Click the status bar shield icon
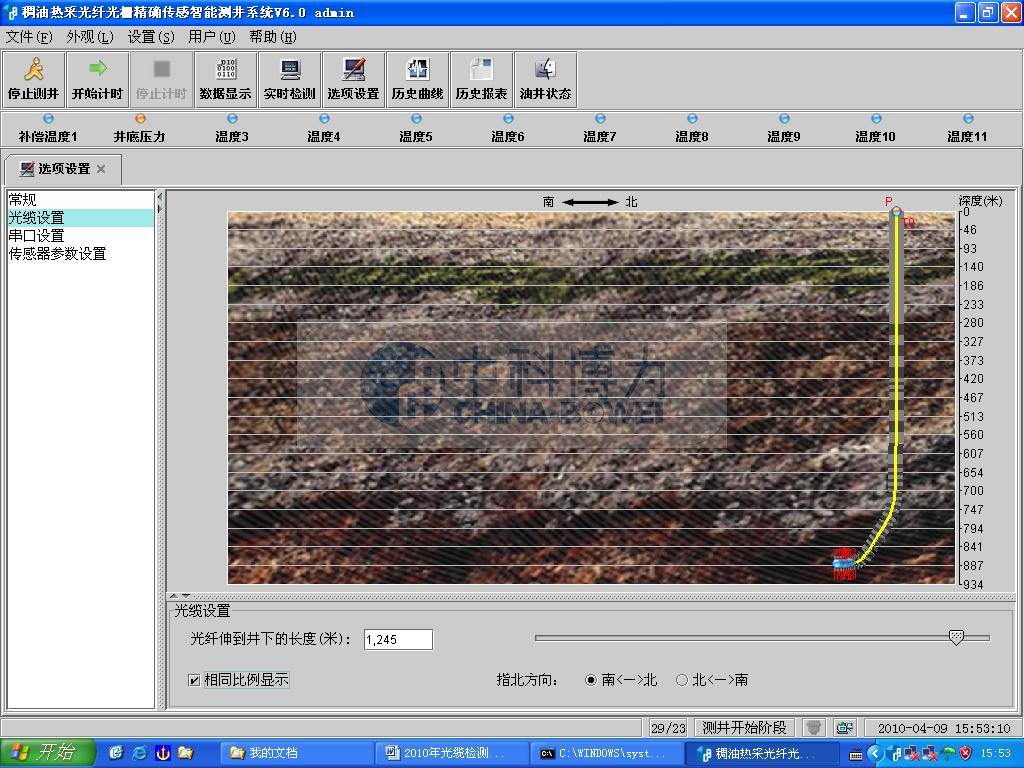The height and width of the screenshot is (768, 1024). pyautogui.click(x=813, y=728)
